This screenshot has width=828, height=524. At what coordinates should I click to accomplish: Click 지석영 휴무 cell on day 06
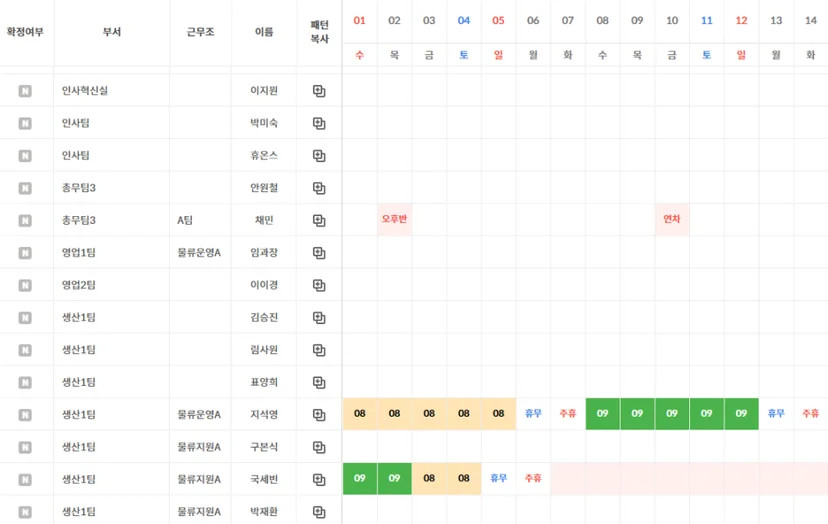(533, 414)
